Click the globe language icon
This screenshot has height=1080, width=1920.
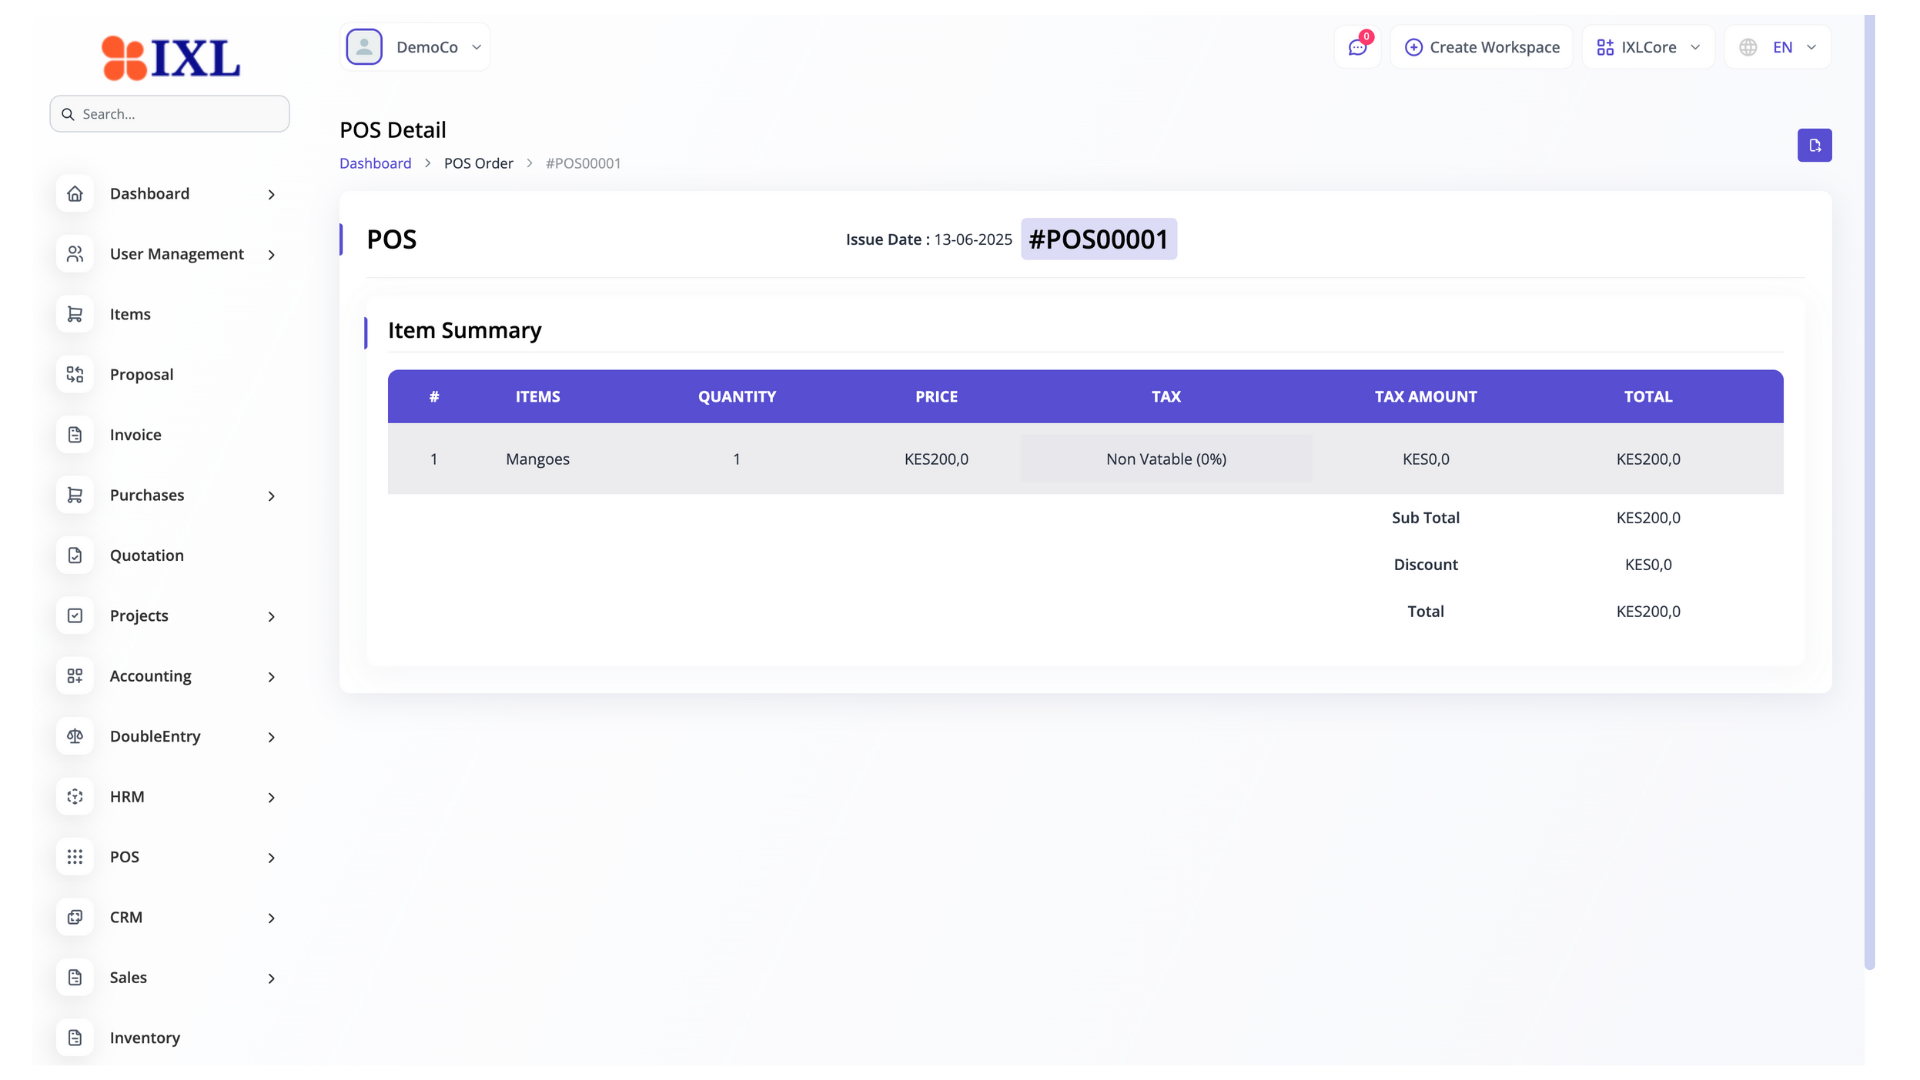(1748, 47)
